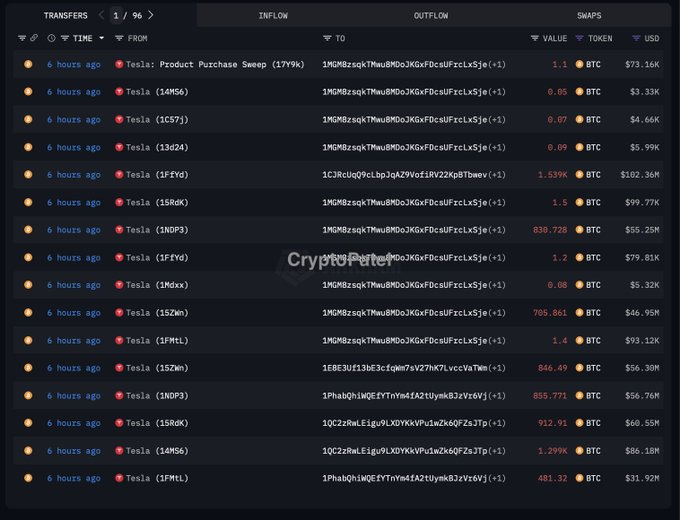Open recipient address 1CJRcUqQ9cLbpJqAZ9VofiRV22KpBTbwev

pos(405,174)
